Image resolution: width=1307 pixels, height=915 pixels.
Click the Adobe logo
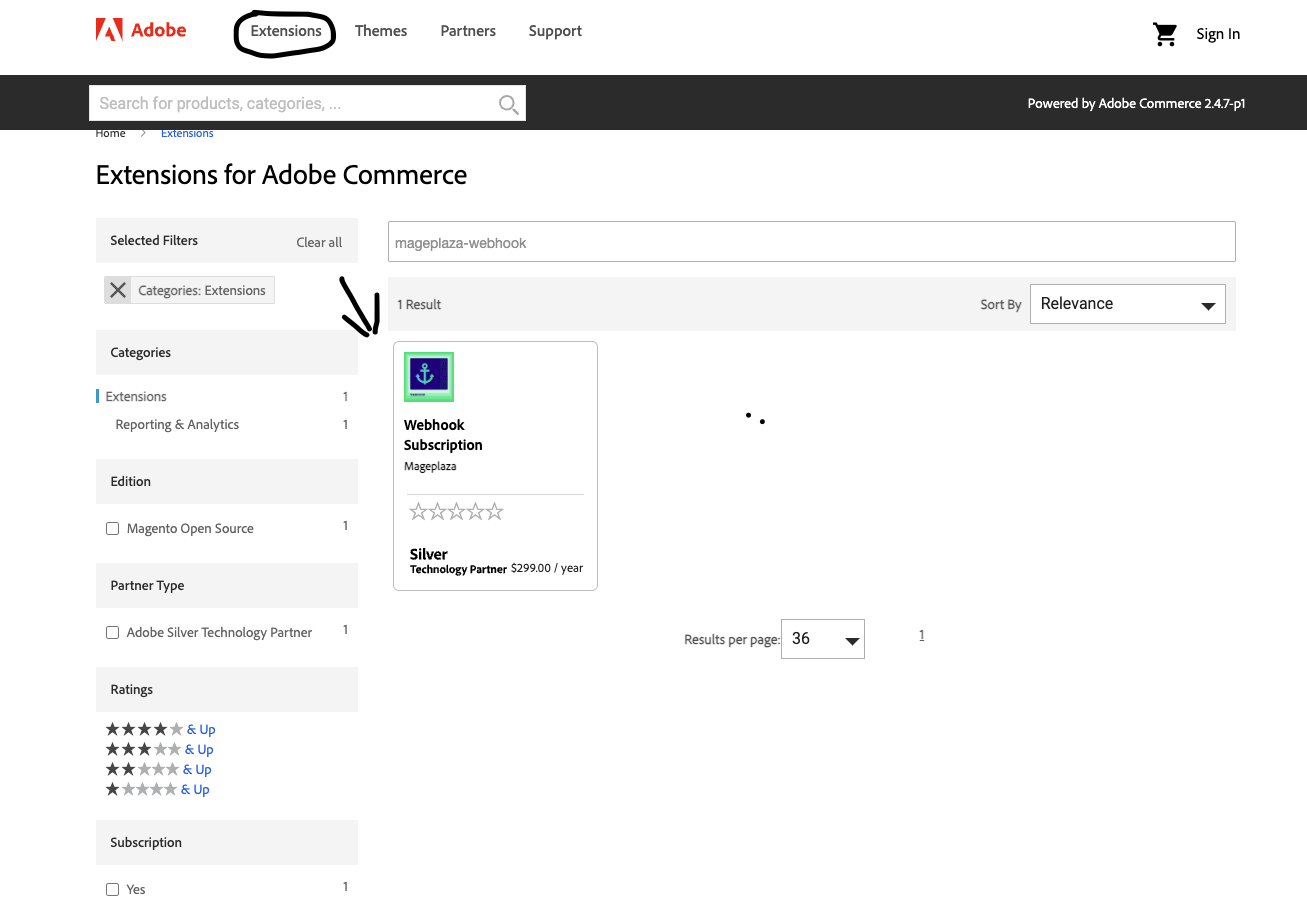point(141,31)
